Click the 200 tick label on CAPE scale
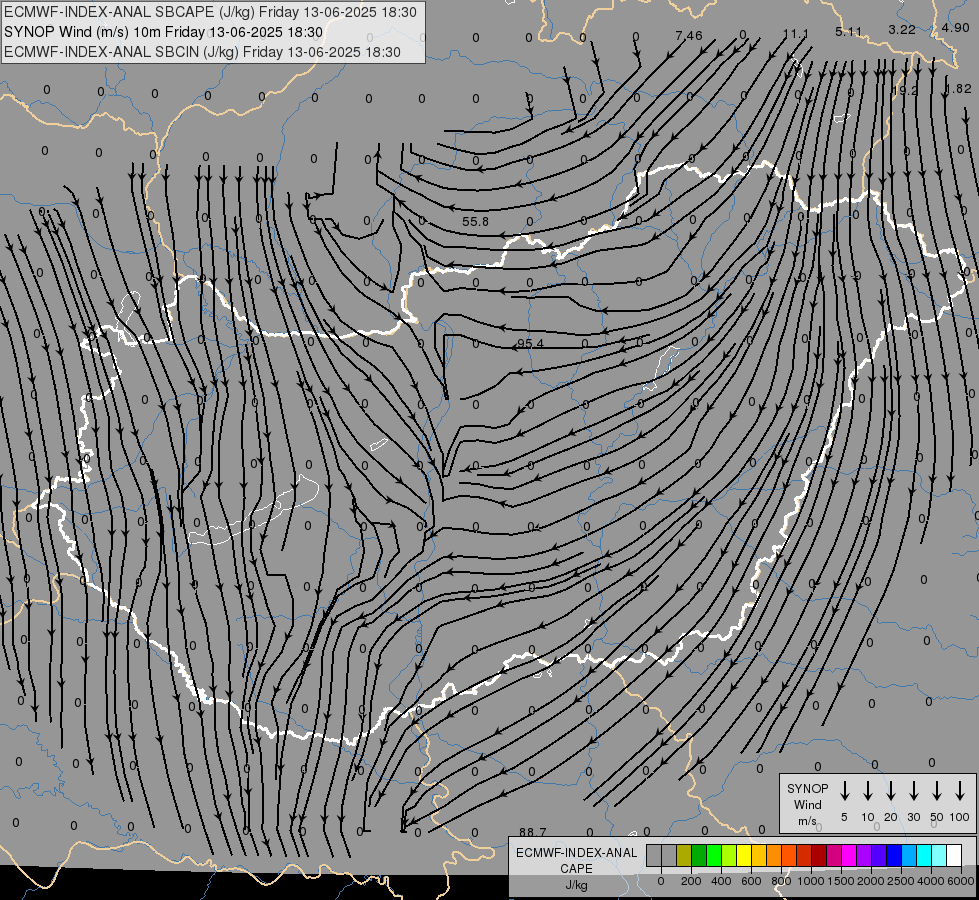 click(691, 881)
